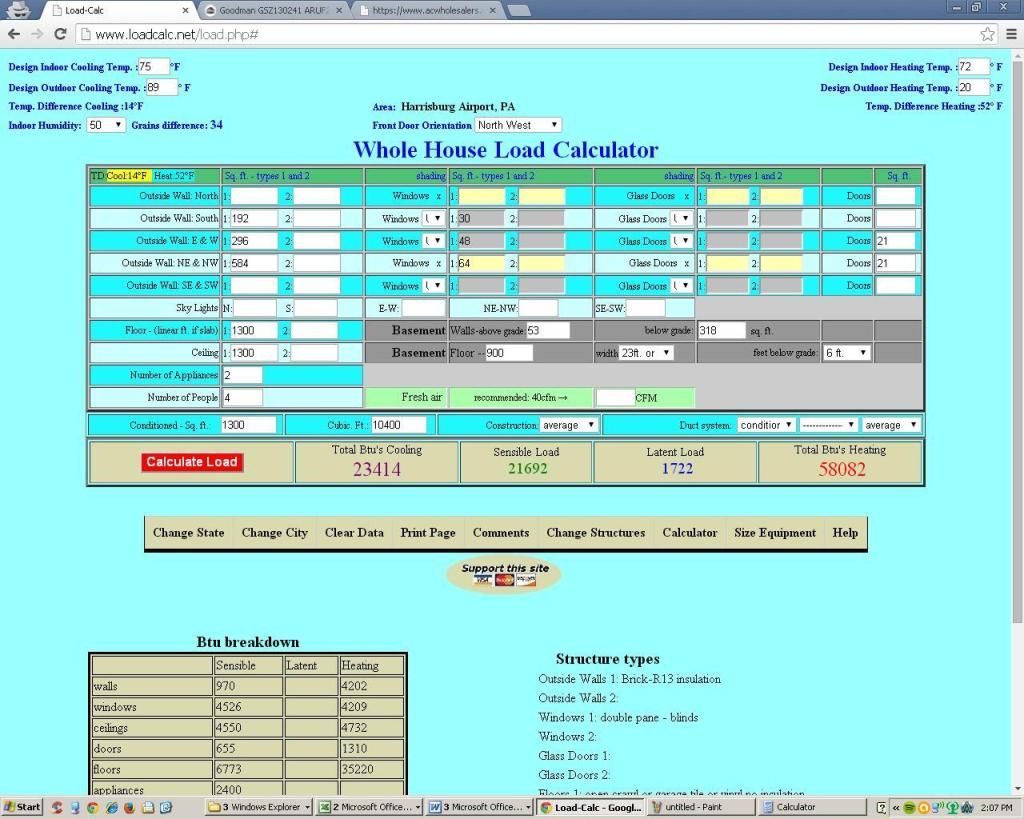Click the help question-mark icon in the tray
The height and width of the screenshot is (819, 1024).
[882, 808]
